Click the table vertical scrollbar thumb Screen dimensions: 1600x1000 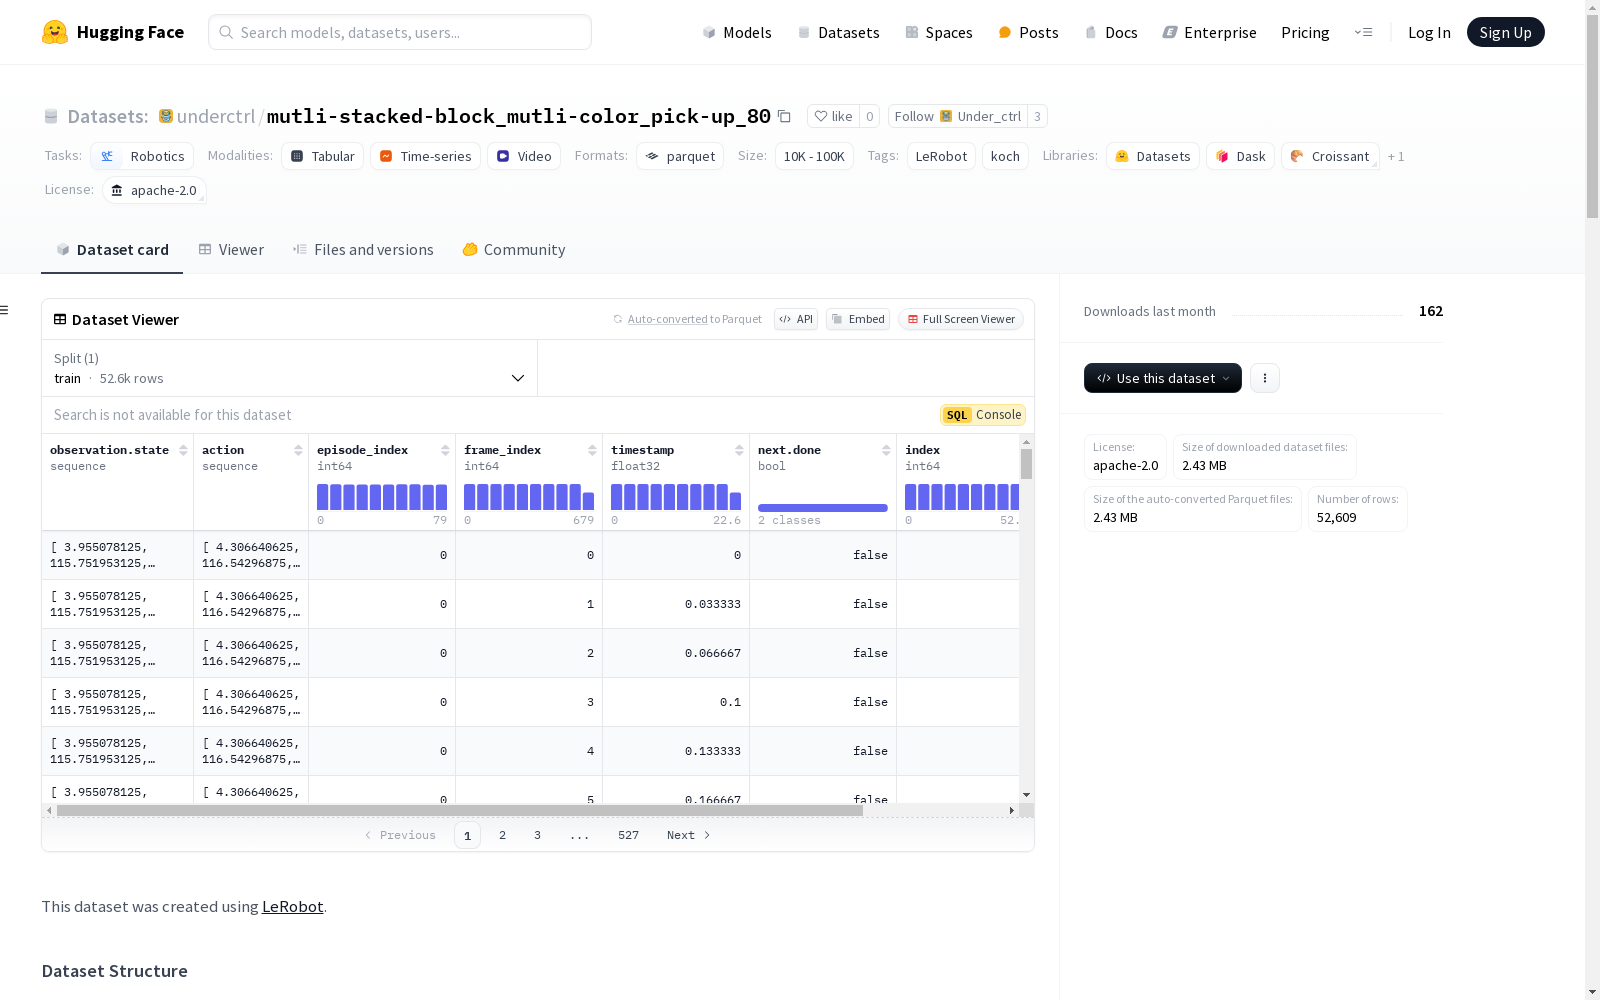pos(1026,464)
